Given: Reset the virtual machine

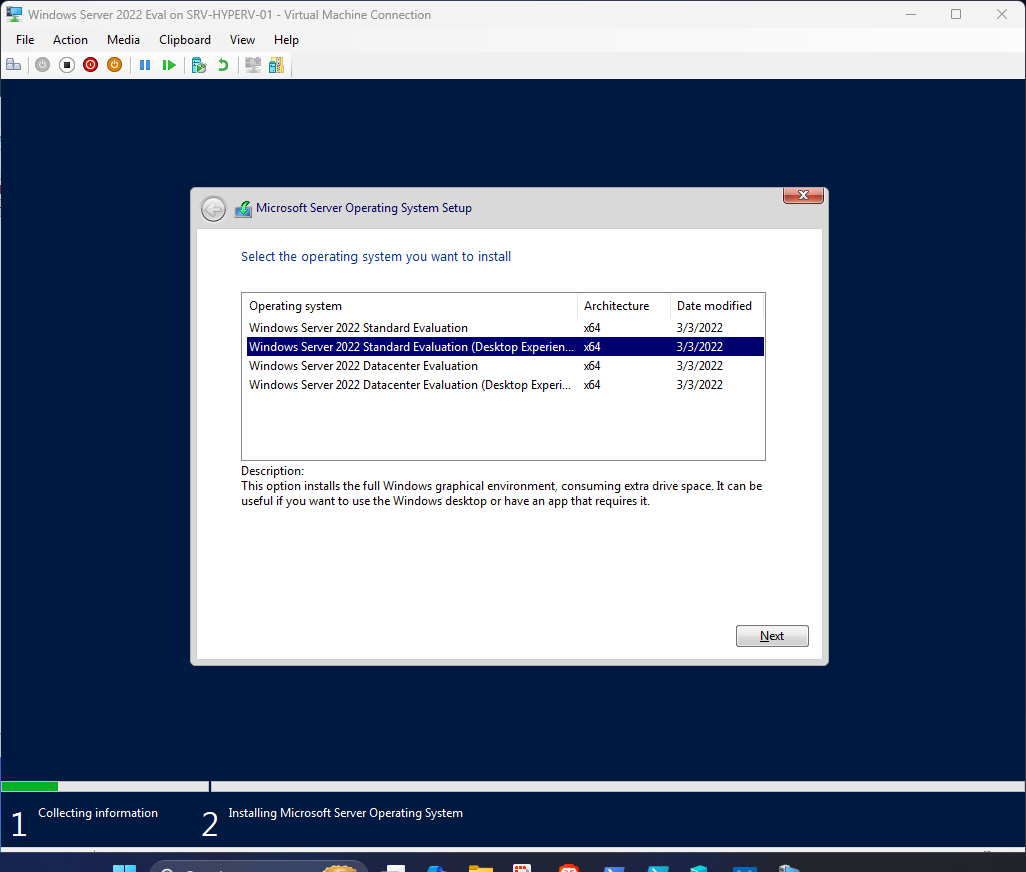Looking at the screenshot, I should click(169, 64).
